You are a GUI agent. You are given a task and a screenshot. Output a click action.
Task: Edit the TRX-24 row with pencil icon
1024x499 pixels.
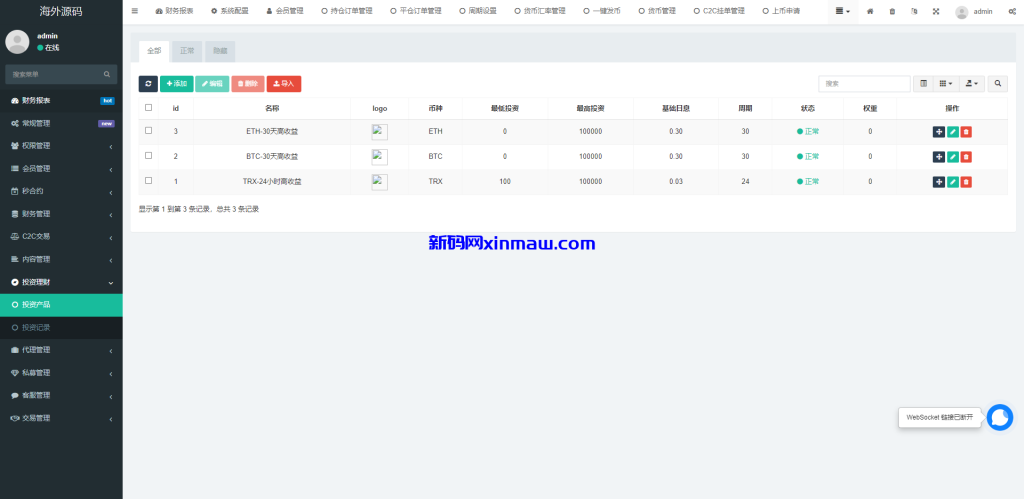click(x=953, y=182)
